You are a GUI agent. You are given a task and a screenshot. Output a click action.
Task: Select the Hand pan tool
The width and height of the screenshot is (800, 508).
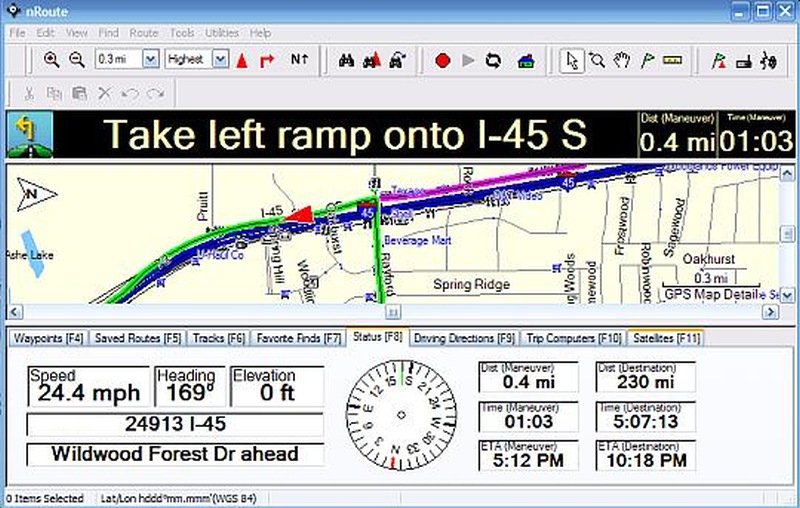[x=621, y=60]
